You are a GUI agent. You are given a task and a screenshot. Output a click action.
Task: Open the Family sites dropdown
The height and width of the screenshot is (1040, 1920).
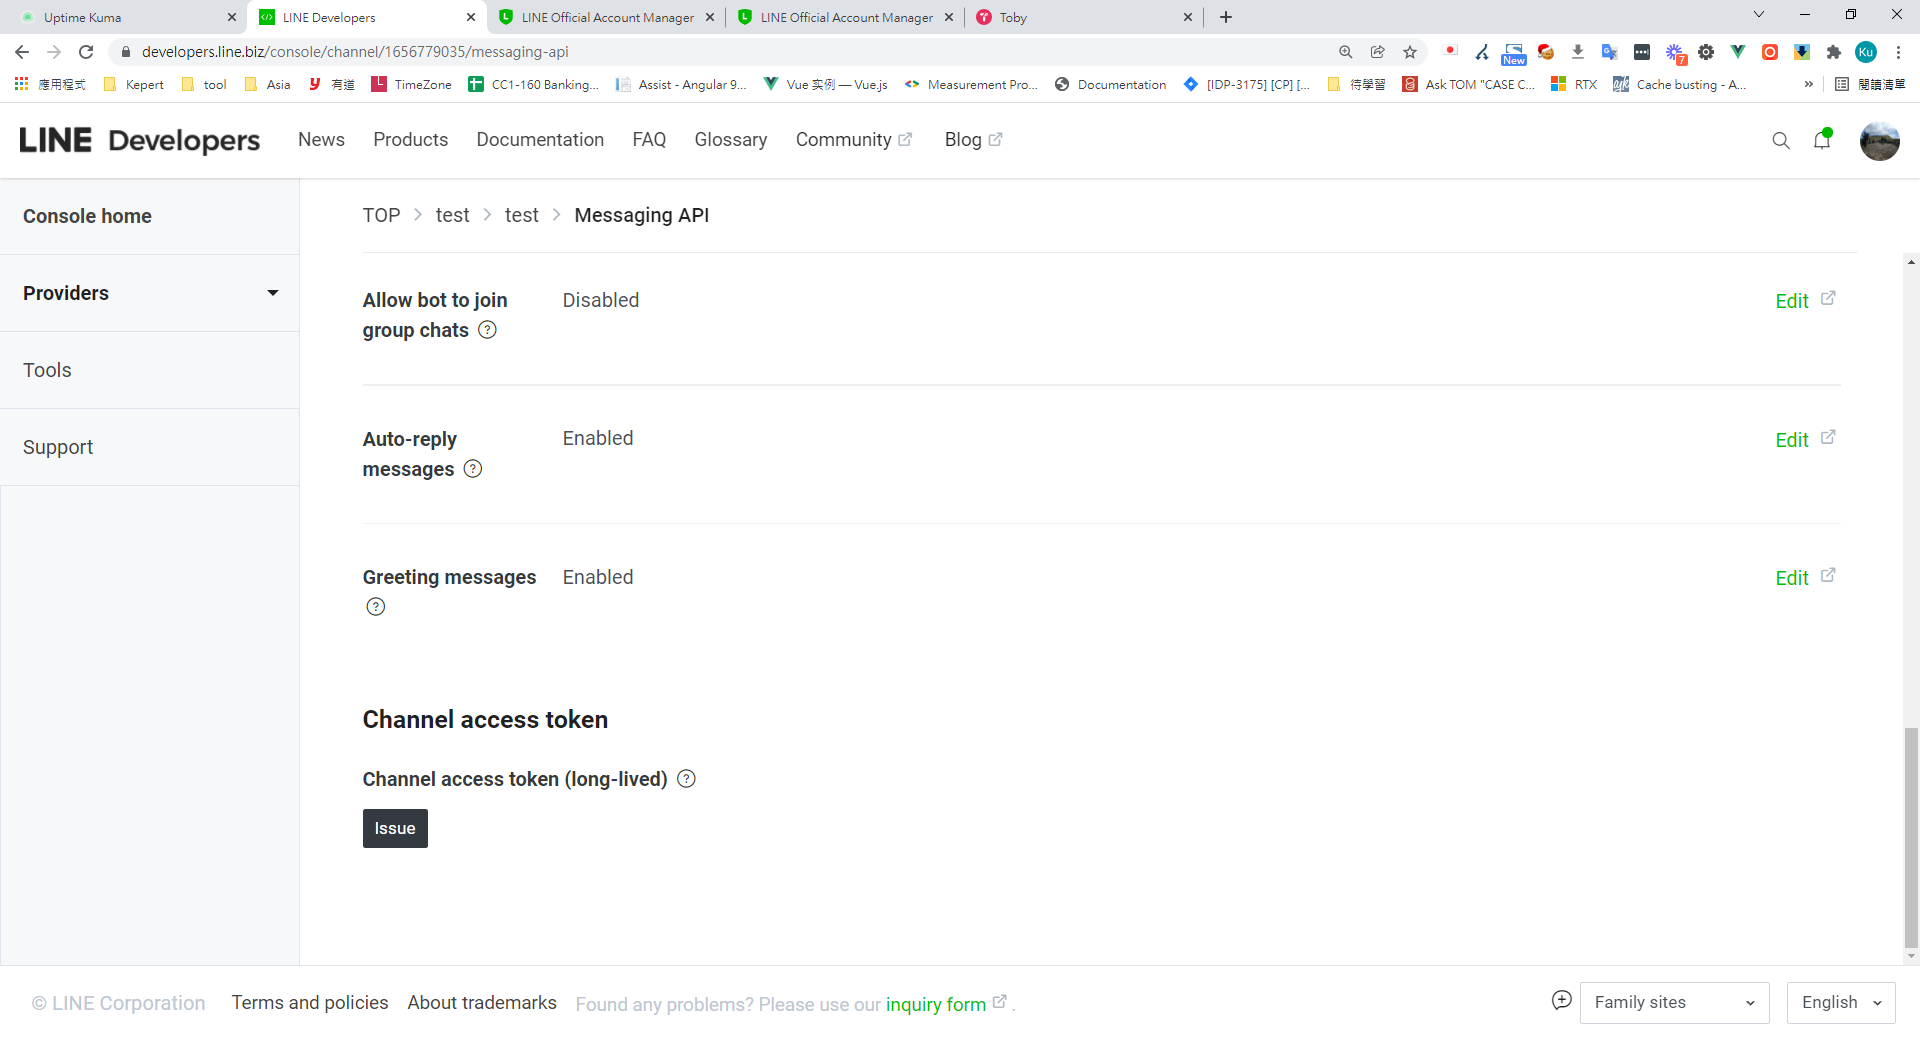[x=1674, y=1003]
